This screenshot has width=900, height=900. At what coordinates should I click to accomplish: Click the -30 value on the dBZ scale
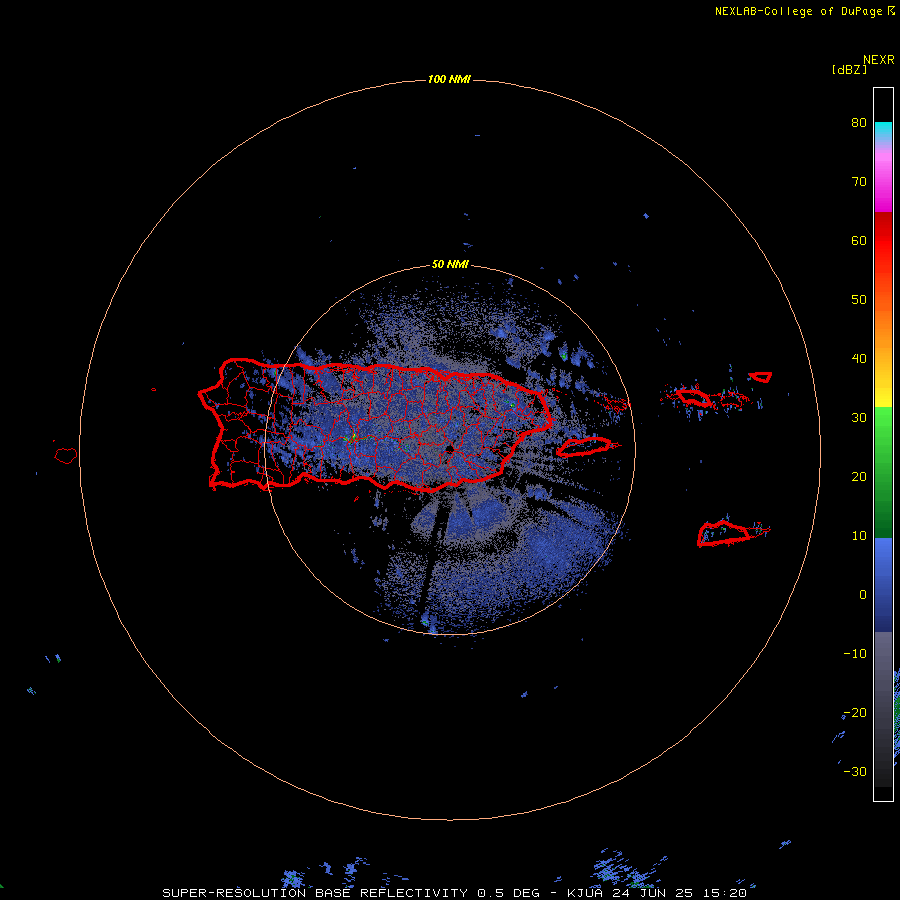coord(855,771)
